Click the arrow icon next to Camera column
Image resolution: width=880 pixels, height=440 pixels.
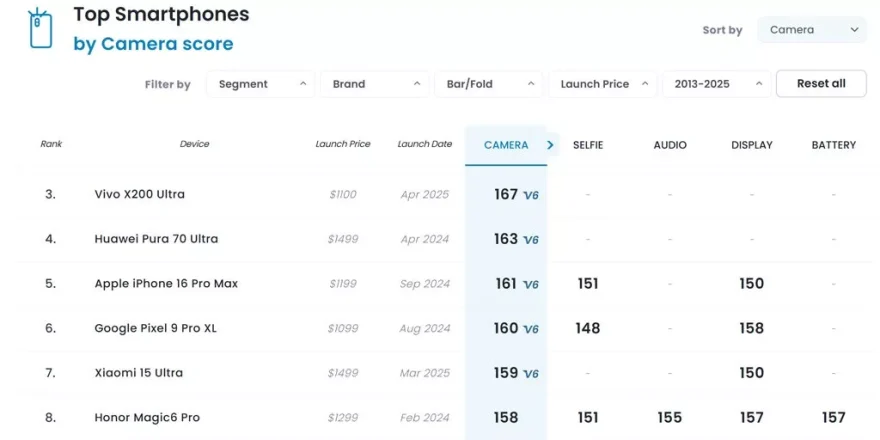[x=550, y=145]
